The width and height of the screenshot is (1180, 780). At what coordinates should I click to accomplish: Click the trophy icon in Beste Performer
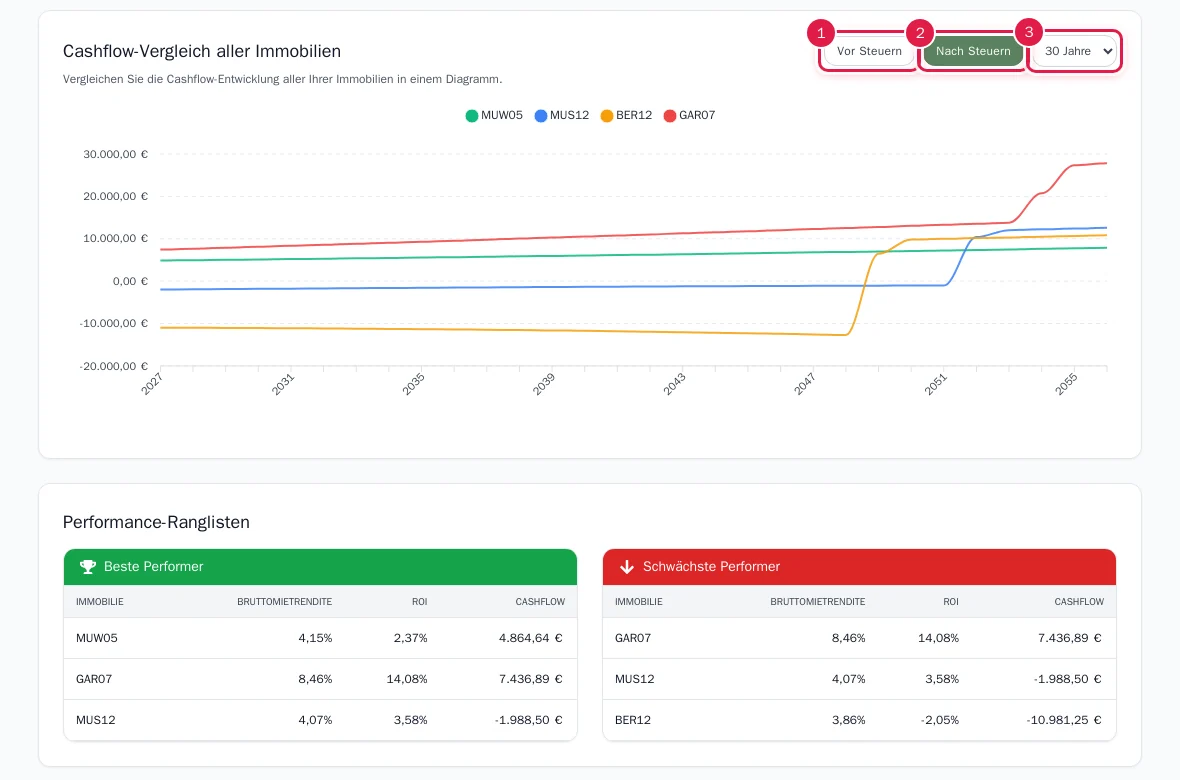coord(88,567)
